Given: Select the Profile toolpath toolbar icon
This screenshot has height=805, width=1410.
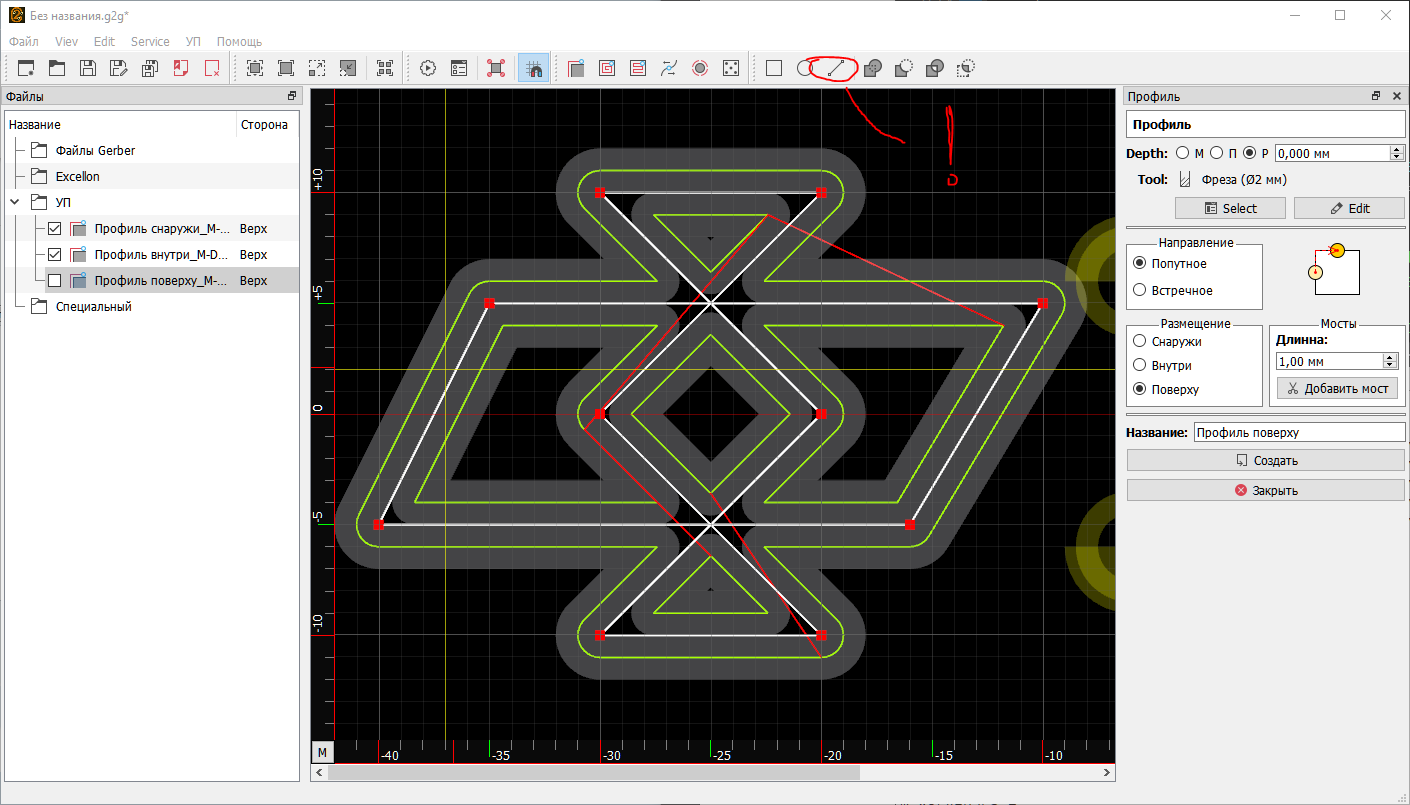Looking at the screenshot, I should click(576, 68).
